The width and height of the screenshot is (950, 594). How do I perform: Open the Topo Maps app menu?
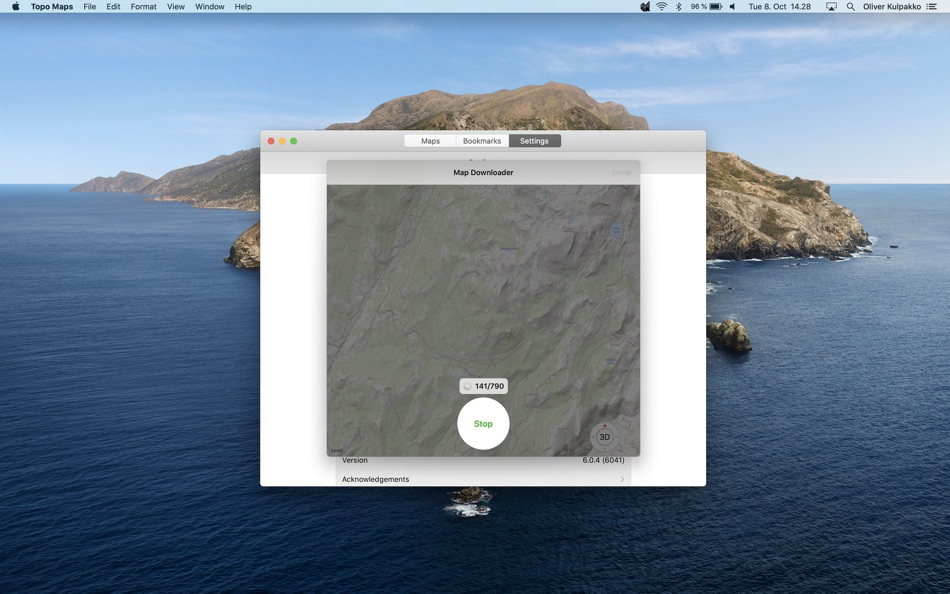[51, 7]
